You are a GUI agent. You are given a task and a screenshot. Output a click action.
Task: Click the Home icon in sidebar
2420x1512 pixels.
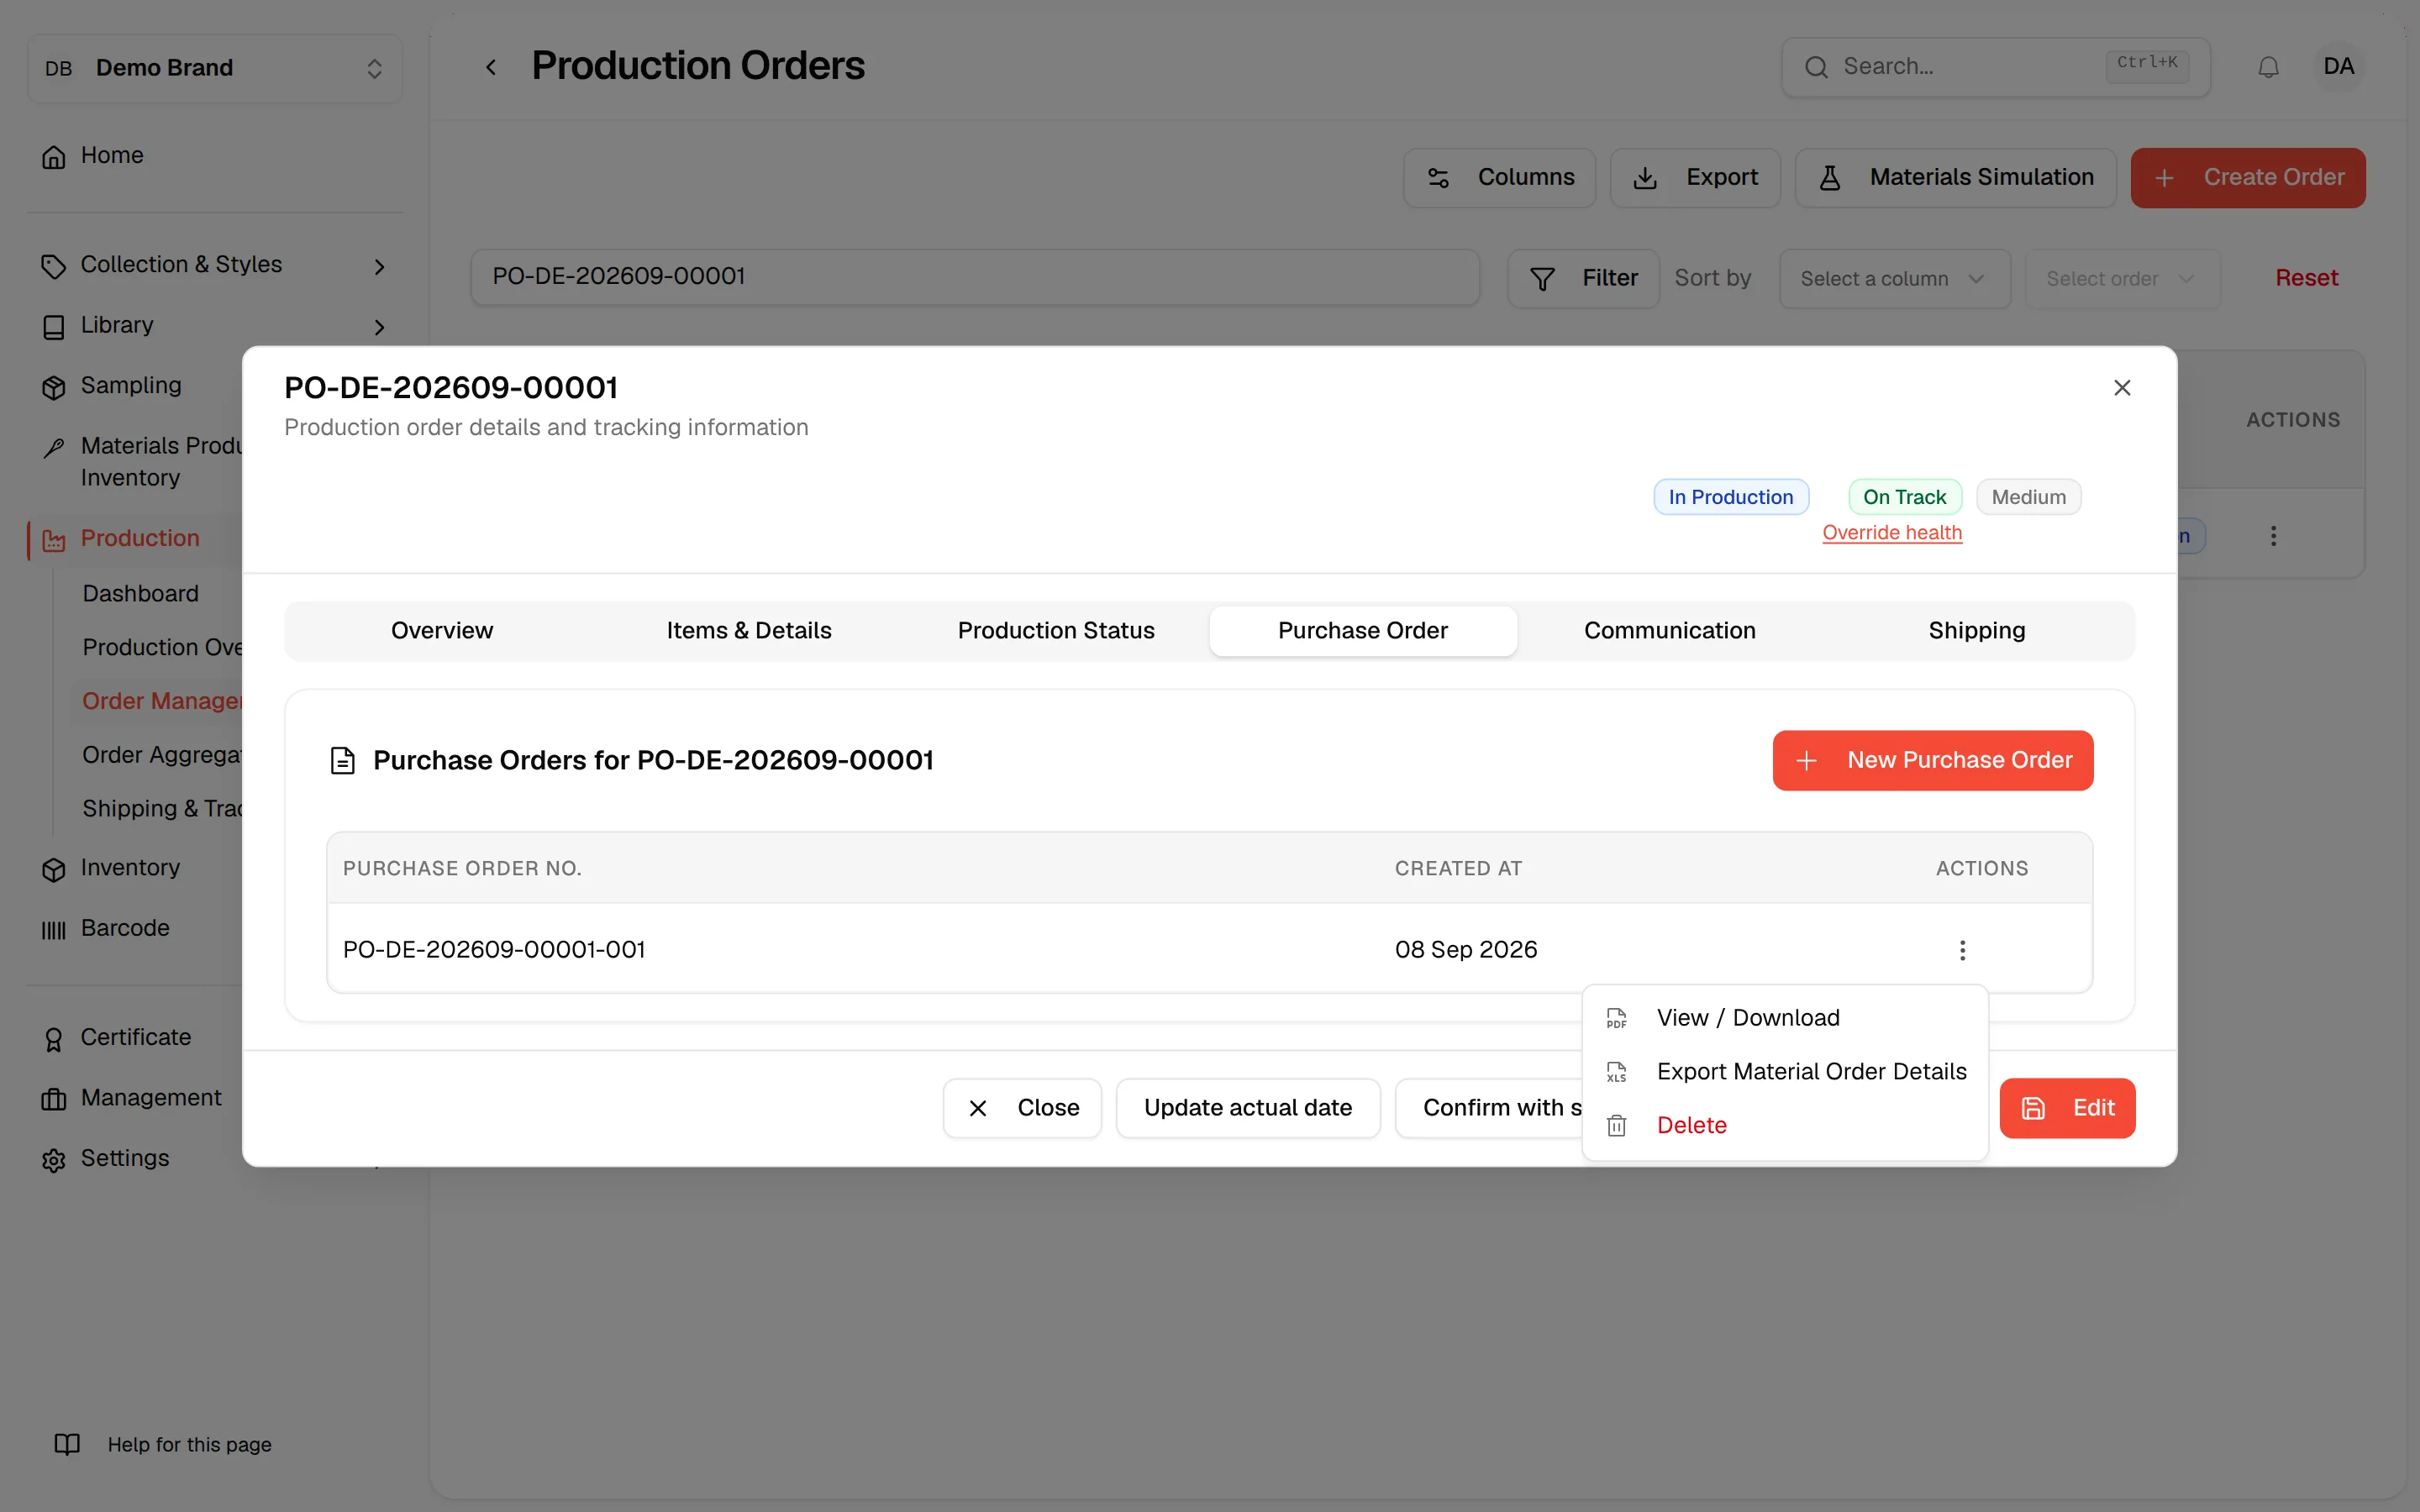click(54, 157)
